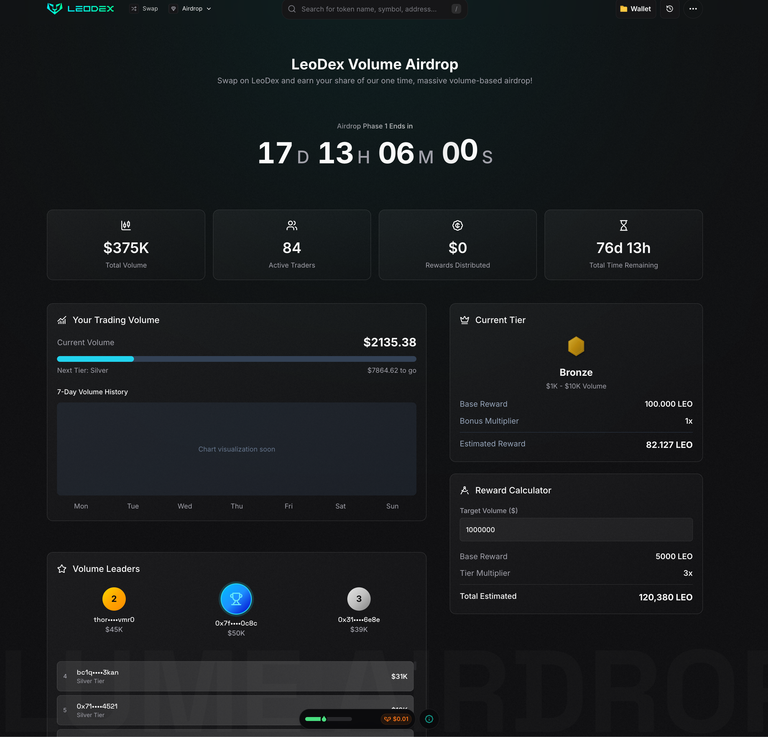Click the slash shortcut badge in search
The height and width of the screenshot is (737, 768).
pyautogui.click(x=456, y=9)
